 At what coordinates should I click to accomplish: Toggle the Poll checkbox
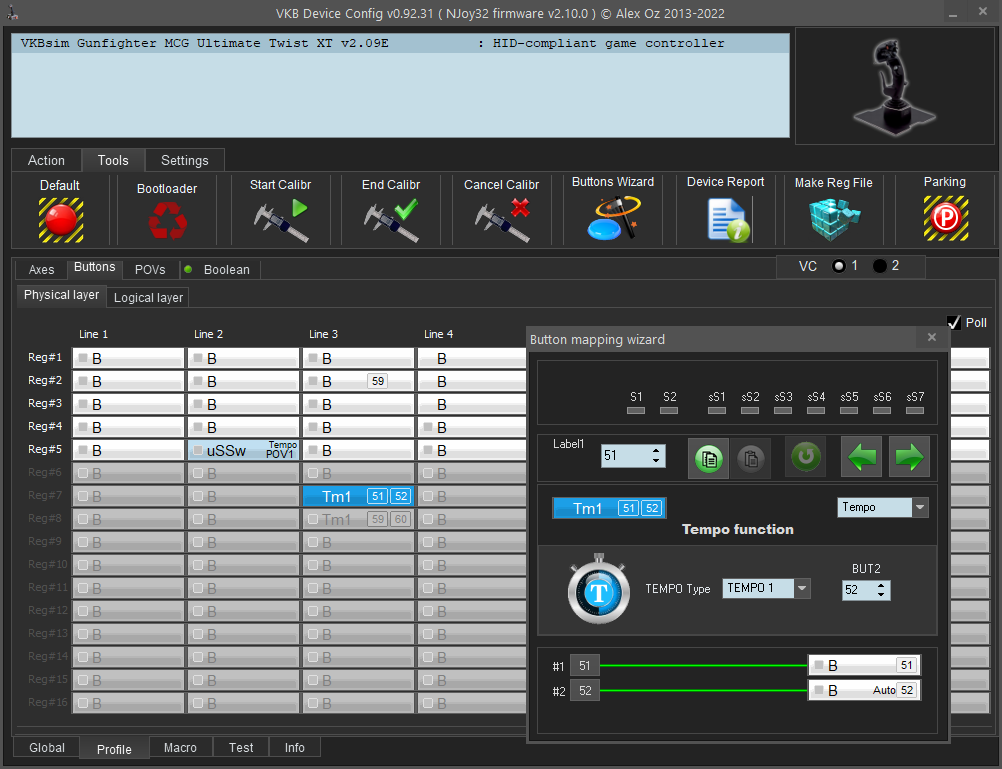click(954, 323)
